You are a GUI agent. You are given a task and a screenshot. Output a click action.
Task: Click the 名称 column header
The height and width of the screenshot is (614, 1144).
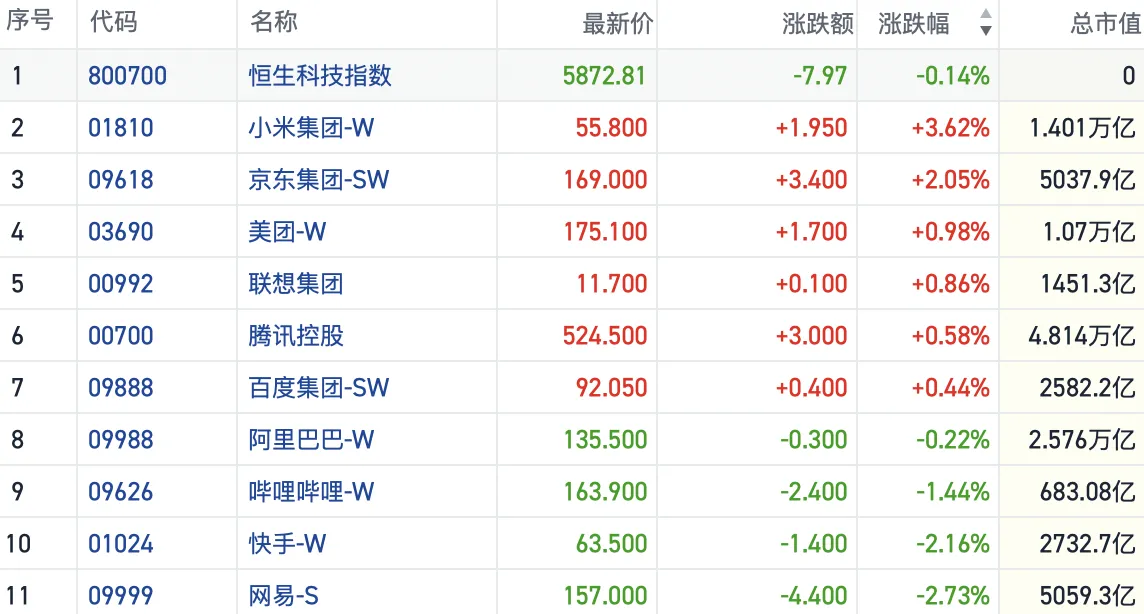[x=274, y=23]
